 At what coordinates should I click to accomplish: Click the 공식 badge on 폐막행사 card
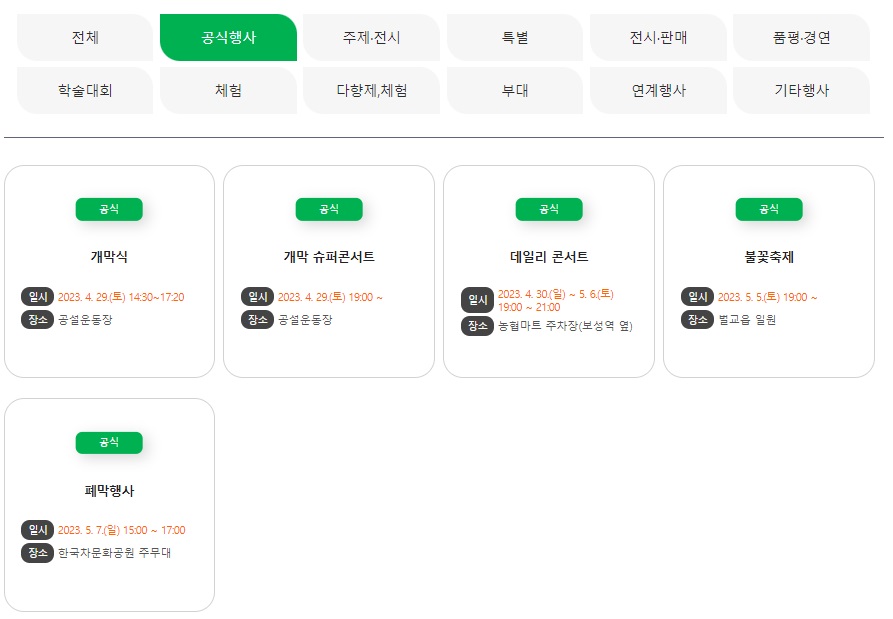point(109,442)
